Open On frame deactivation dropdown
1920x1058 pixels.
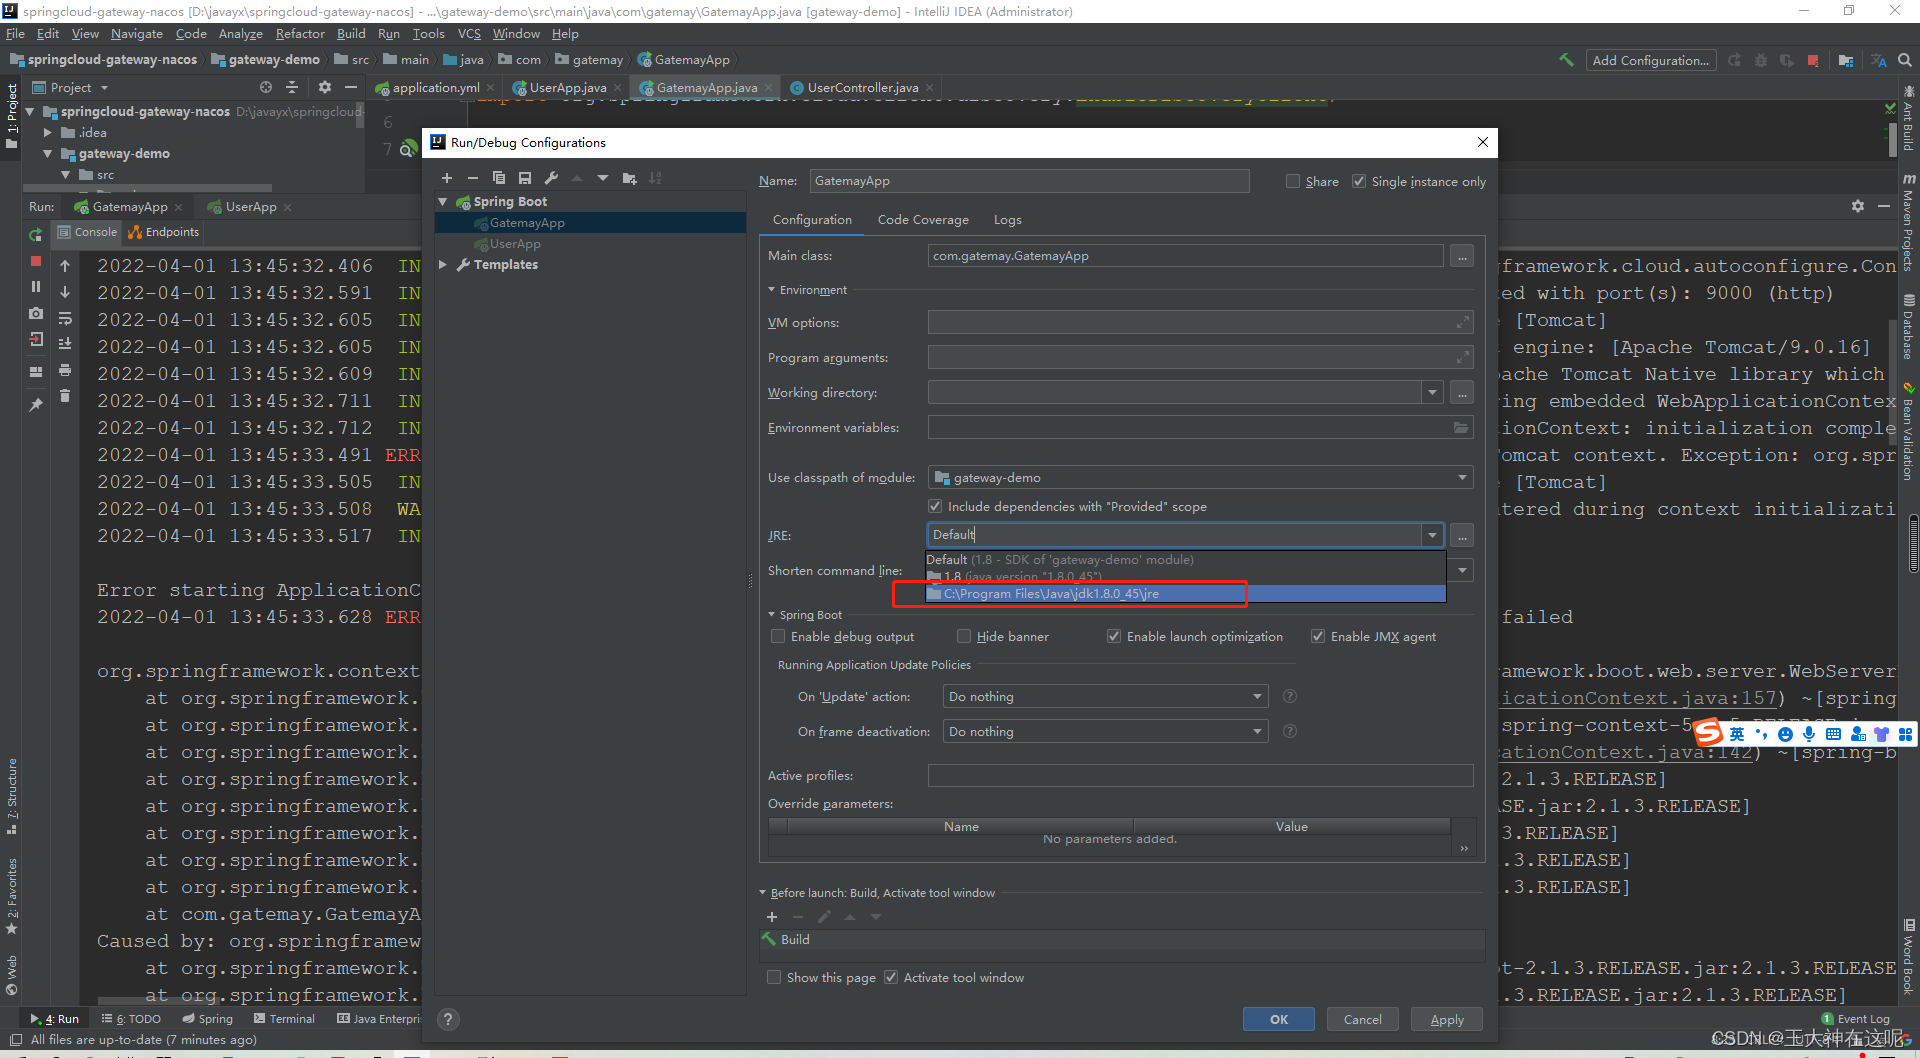coord(1257,732)
